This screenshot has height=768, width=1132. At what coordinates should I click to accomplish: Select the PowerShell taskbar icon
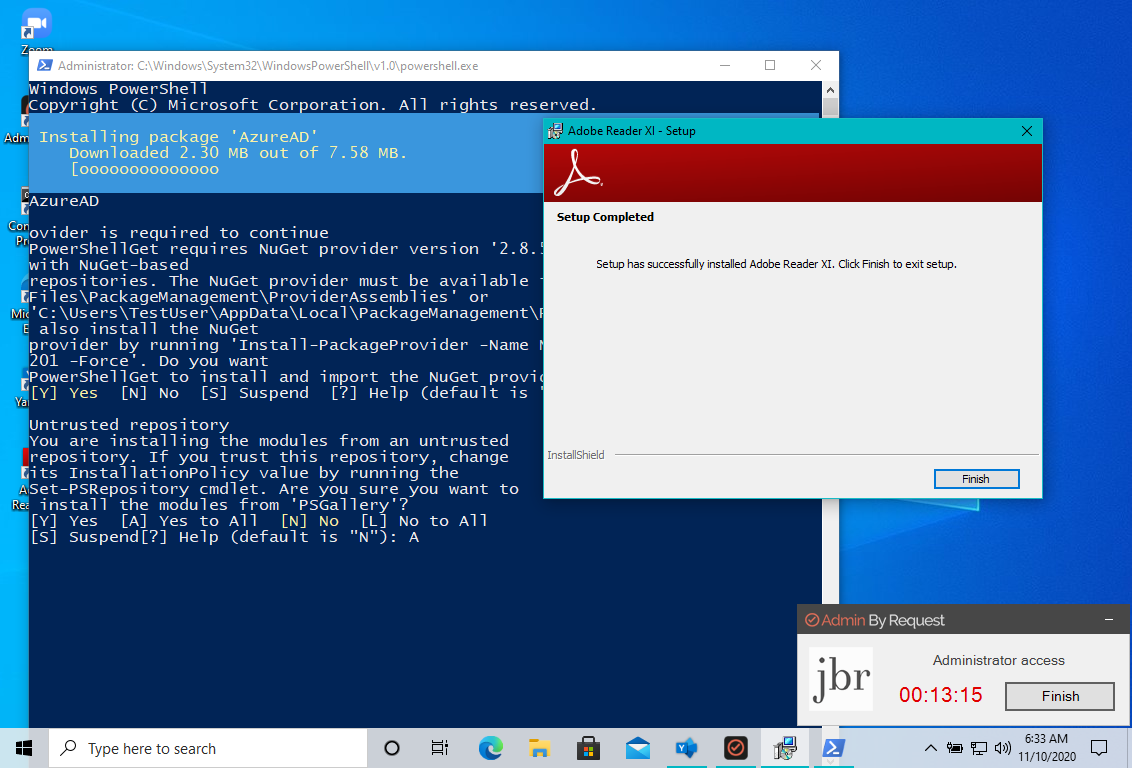coord(834,748)
